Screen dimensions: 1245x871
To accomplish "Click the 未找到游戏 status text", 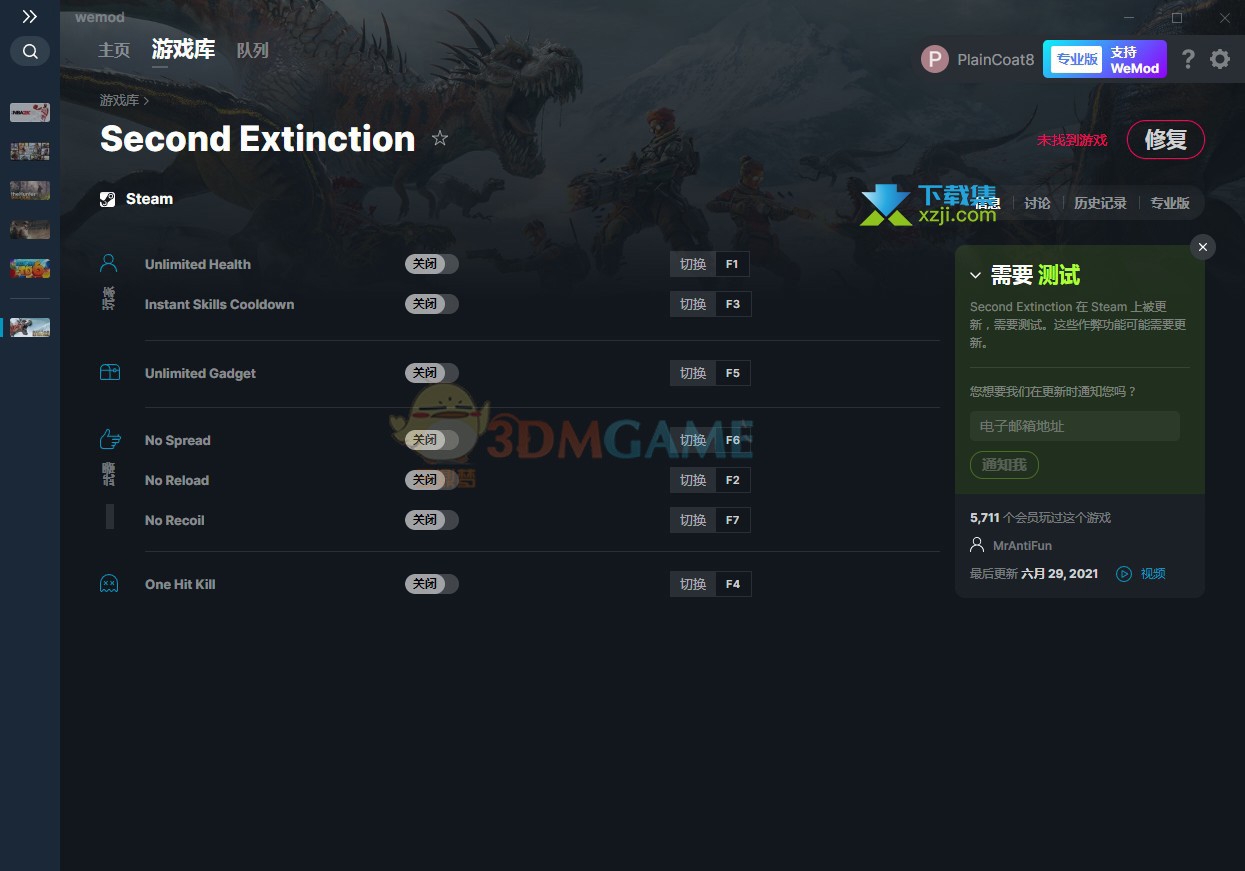I will point(1072,140).
